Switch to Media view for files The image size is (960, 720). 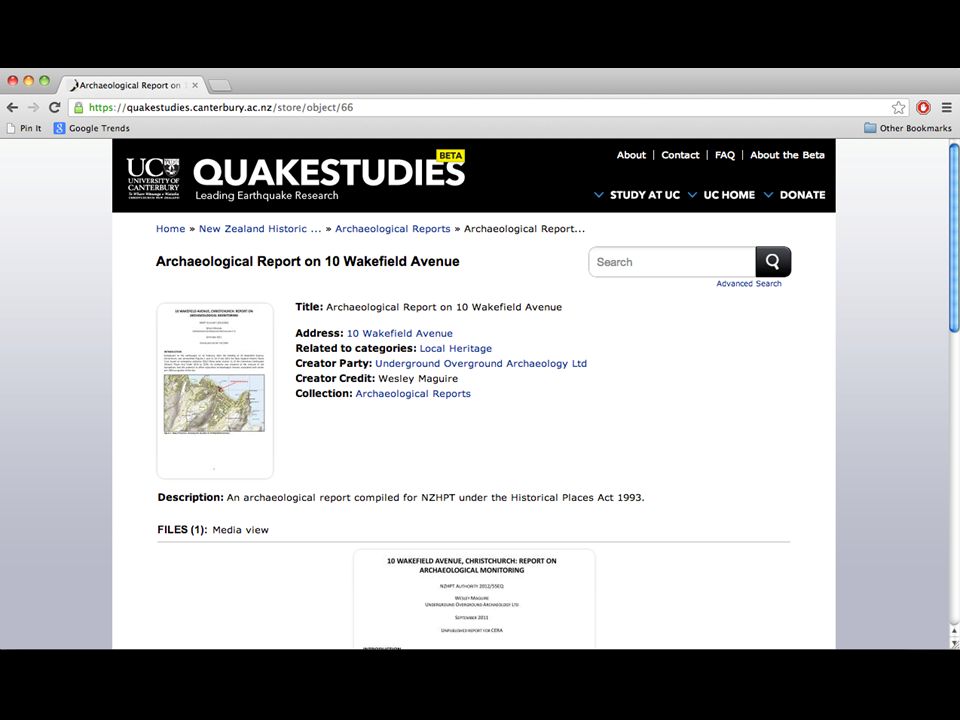[240, 530]
